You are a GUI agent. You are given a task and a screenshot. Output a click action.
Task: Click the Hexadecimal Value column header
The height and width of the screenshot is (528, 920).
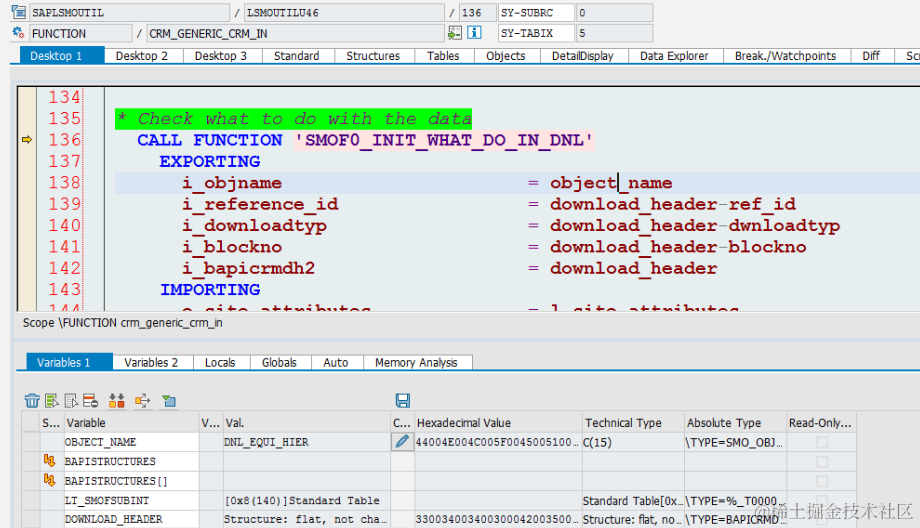point(498,423)
